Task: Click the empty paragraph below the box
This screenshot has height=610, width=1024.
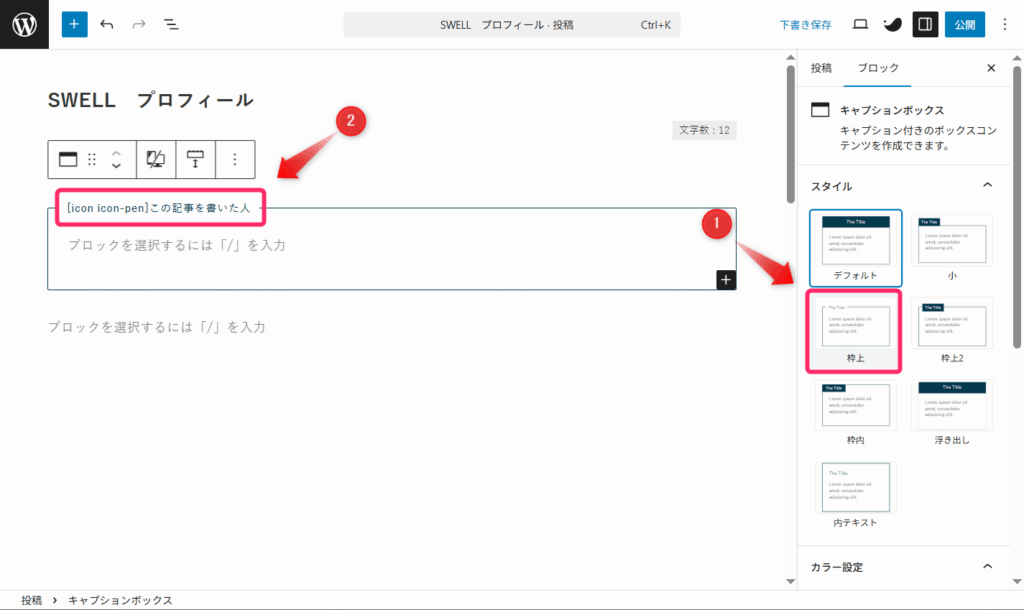Action: point(157,327)
